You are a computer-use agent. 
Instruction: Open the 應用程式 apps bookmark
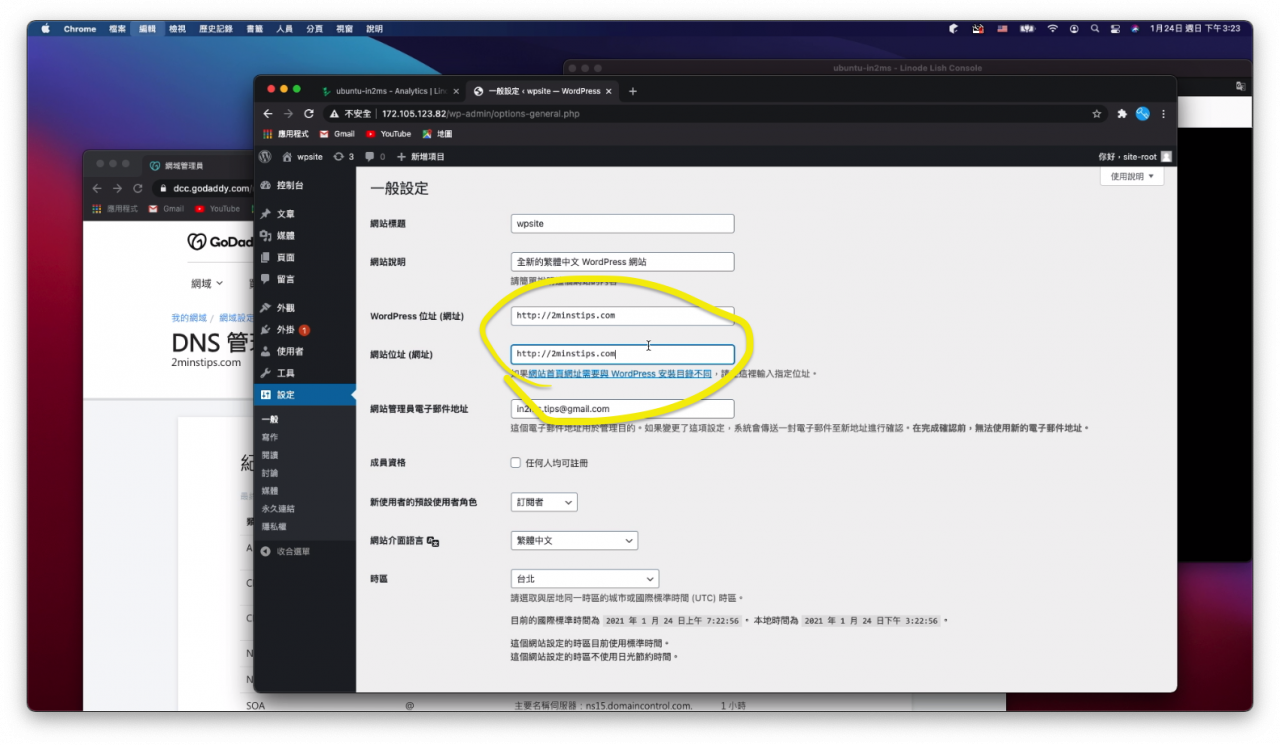[288, 134]
